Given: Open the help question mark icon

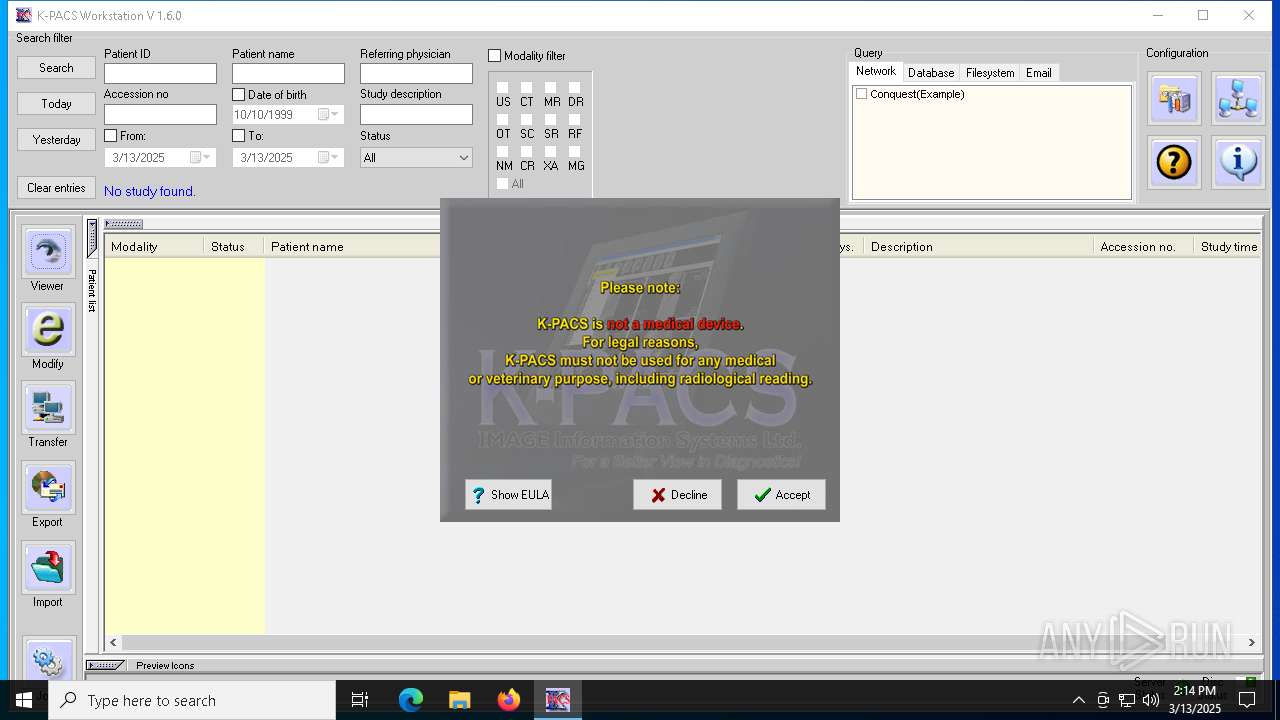Looking at the screenshot, I should [x=1174, y=162].
